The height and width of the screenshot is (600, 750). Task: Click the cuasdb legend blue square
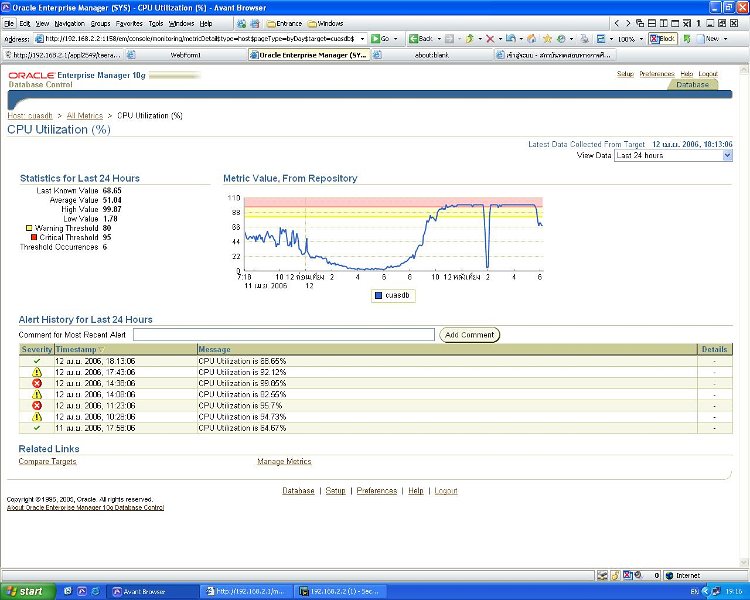pos(378,296)
